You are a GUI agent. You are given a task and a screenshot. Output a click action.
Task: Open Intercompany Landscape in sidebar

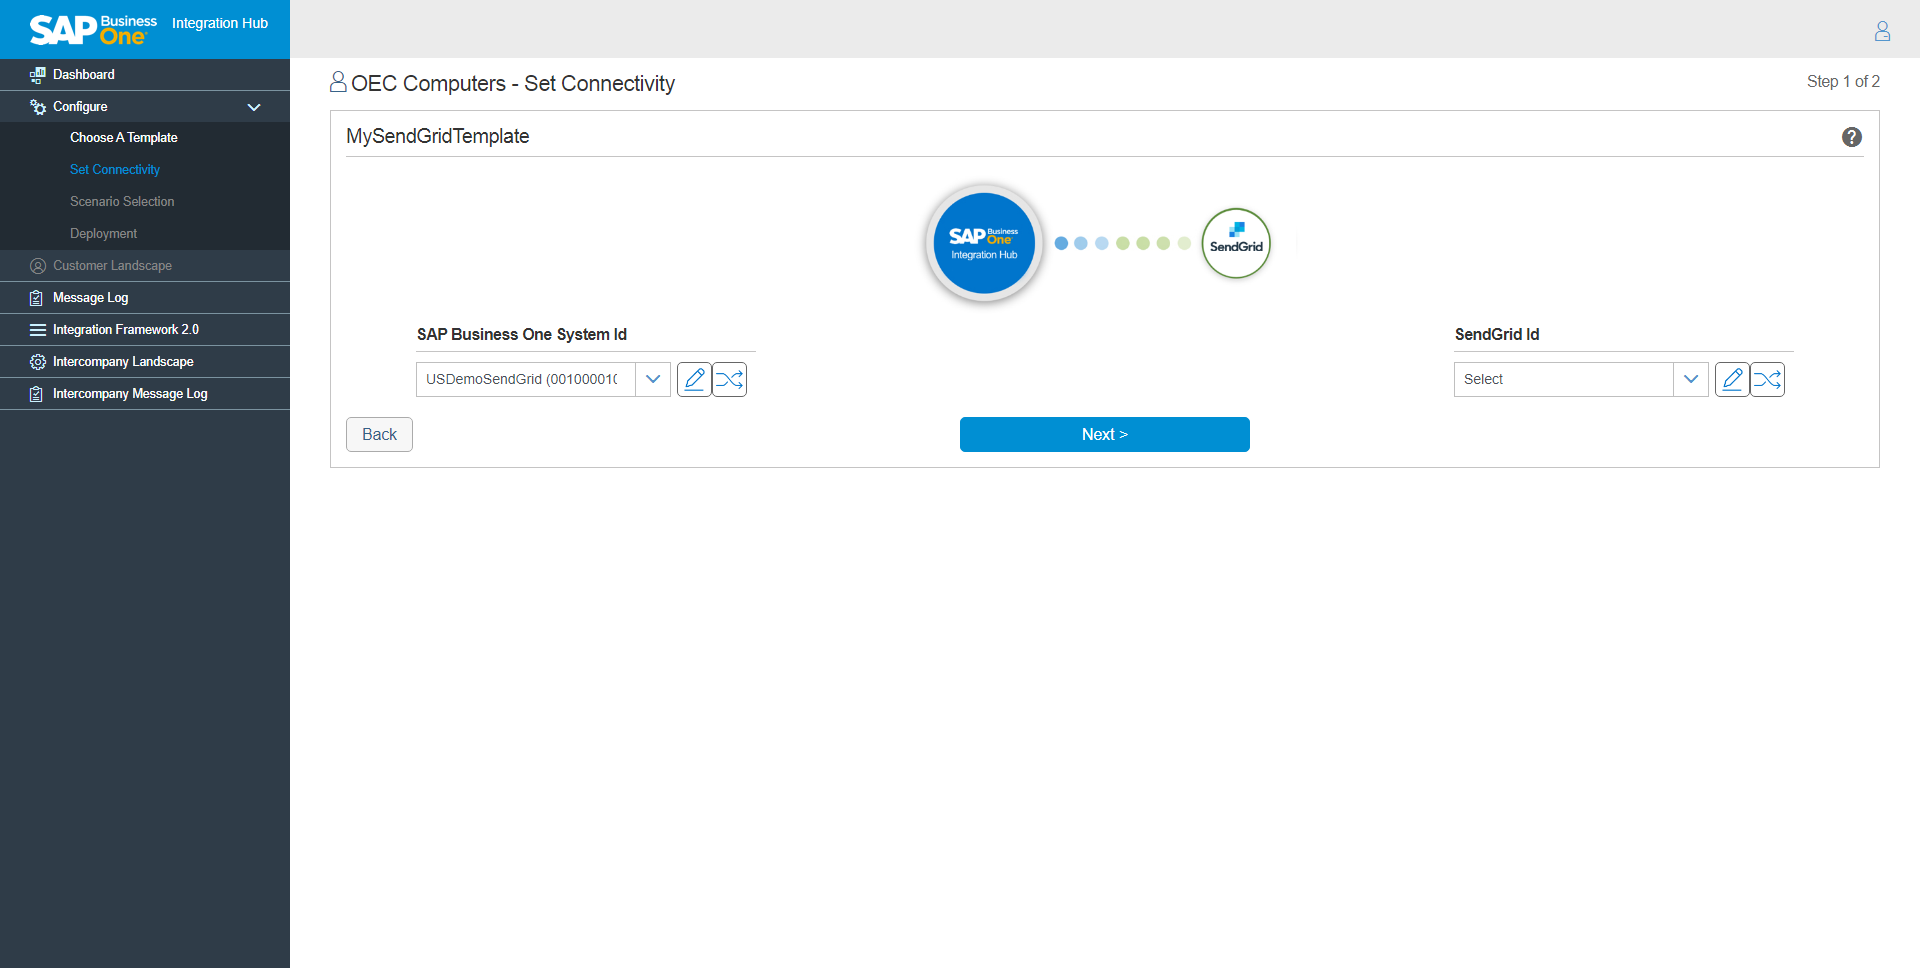click(123, 362)
